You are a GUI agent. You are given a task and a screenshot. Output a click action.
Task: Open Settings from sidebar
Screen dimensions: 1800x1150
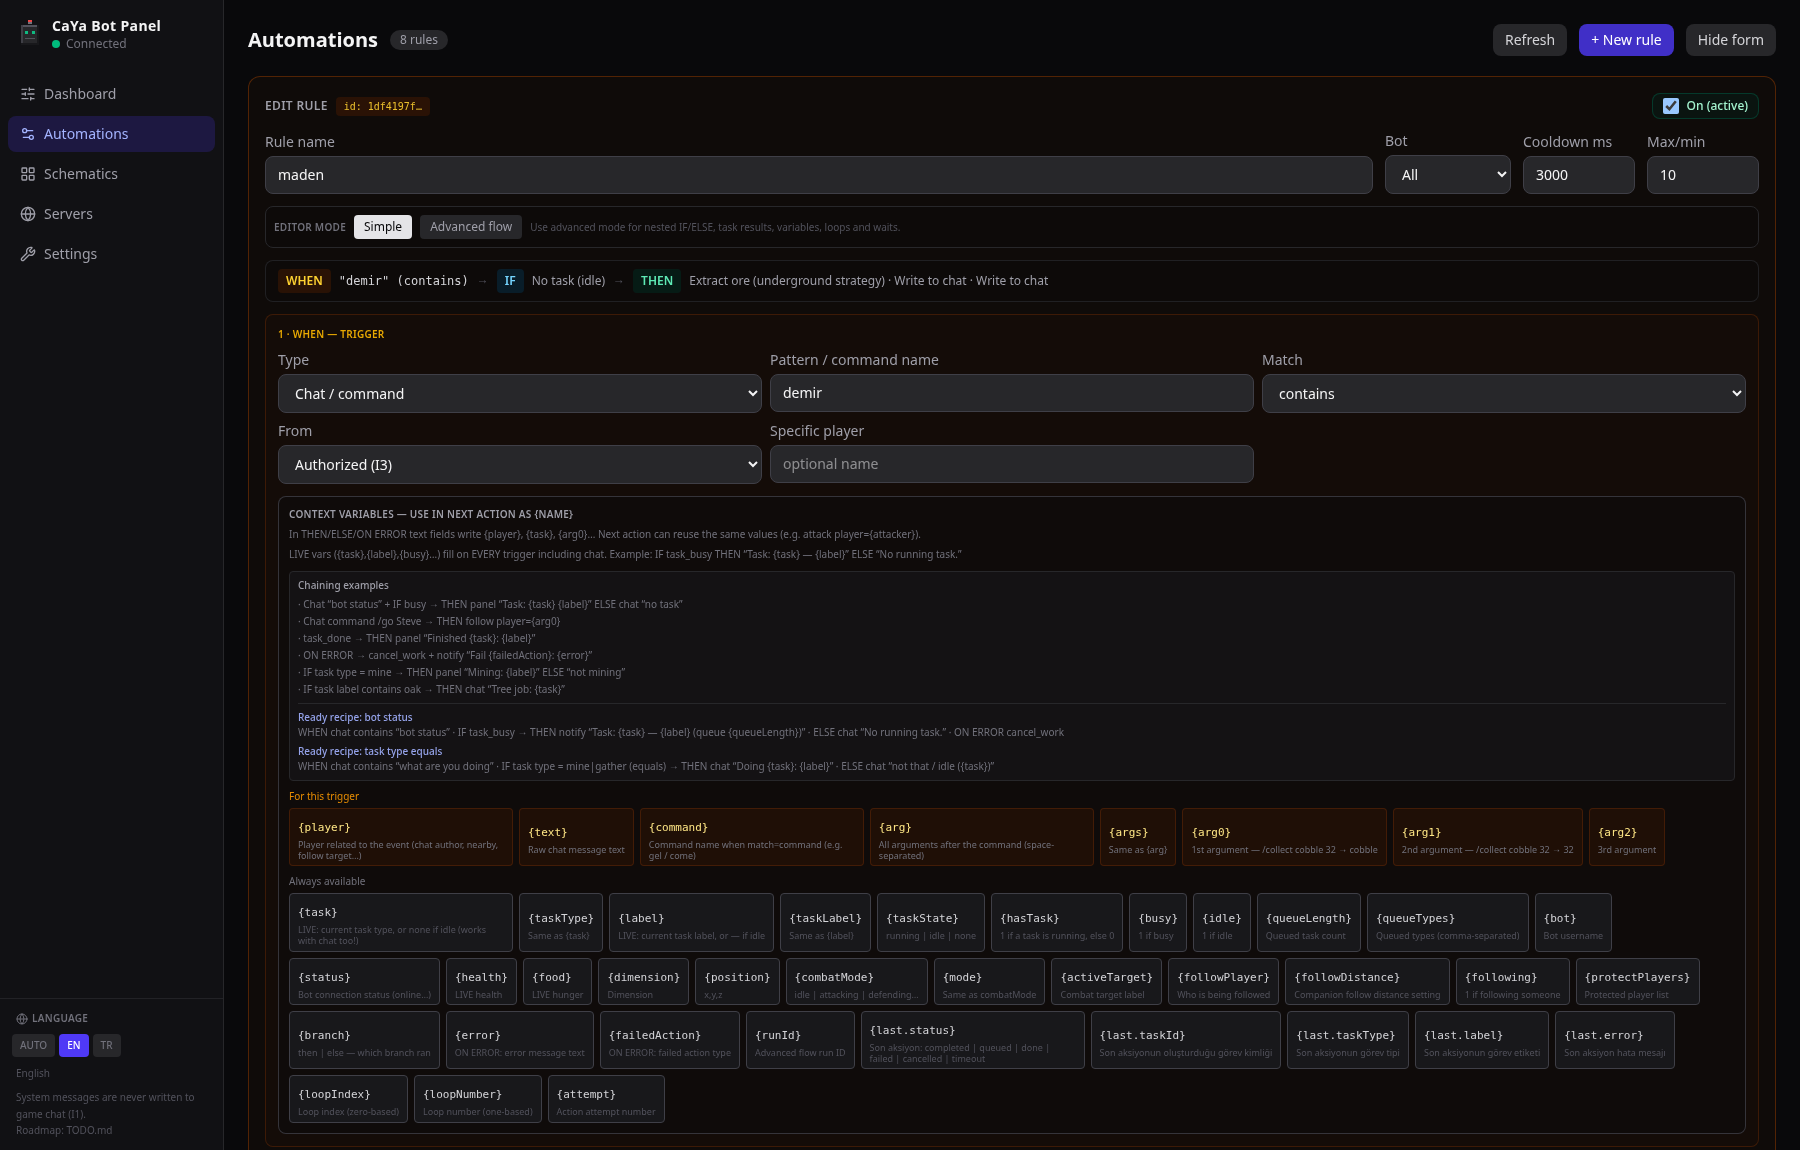point(111,254)
